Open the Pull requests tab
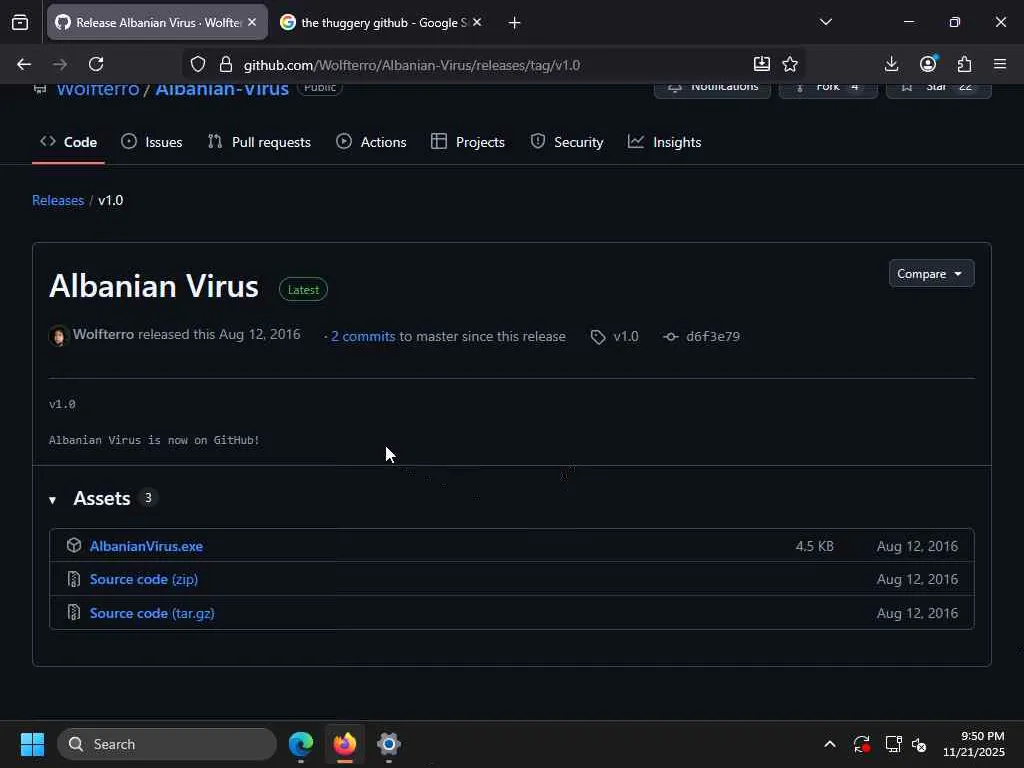1024x768 pixels. [x=259, y=142]
